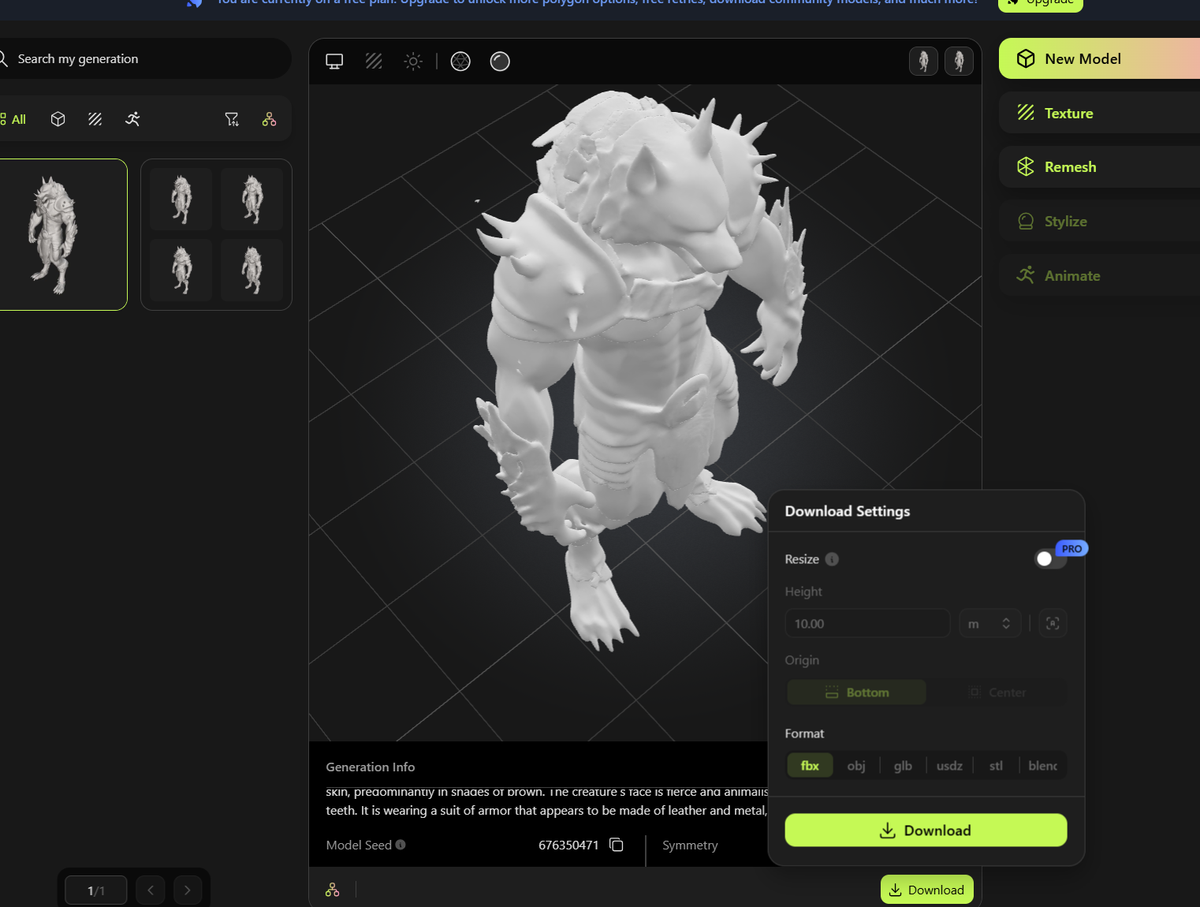Select the wireframe sphere icon in the viewer toolbar

[x=460, y=61]
